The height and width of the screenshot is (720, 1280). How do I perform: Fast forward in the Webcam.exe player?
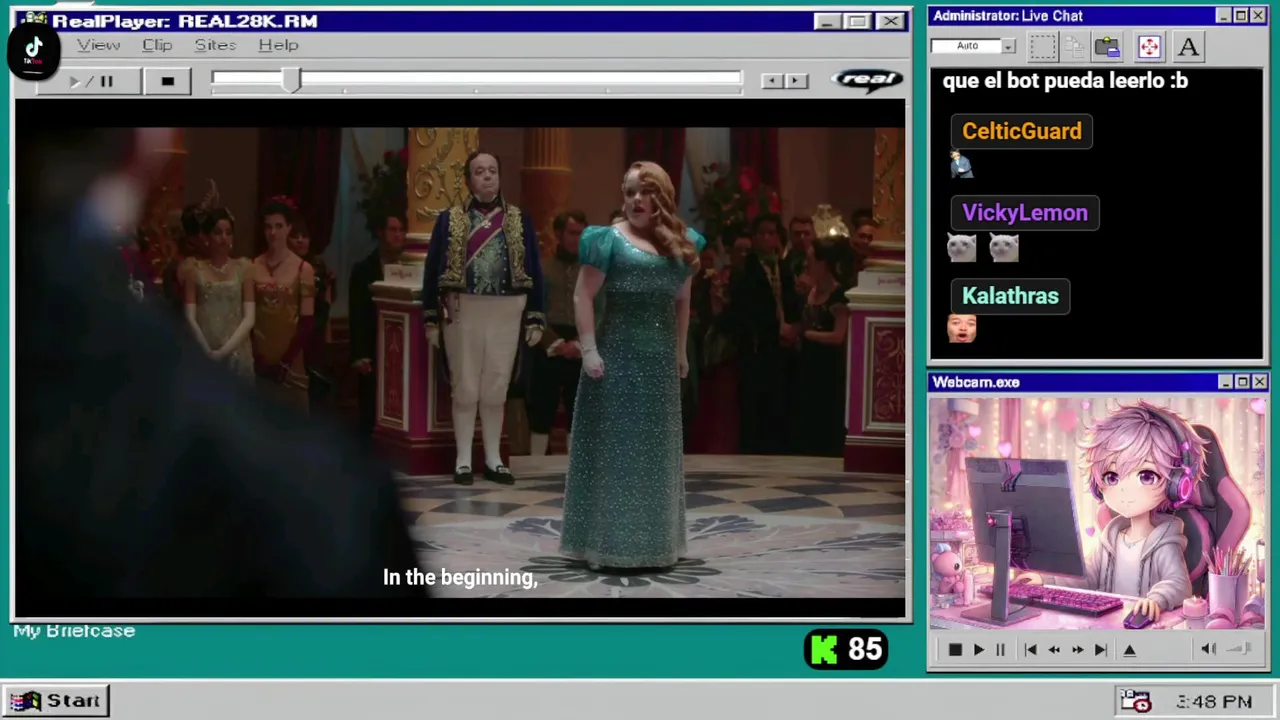click(x=1077, y=650)
